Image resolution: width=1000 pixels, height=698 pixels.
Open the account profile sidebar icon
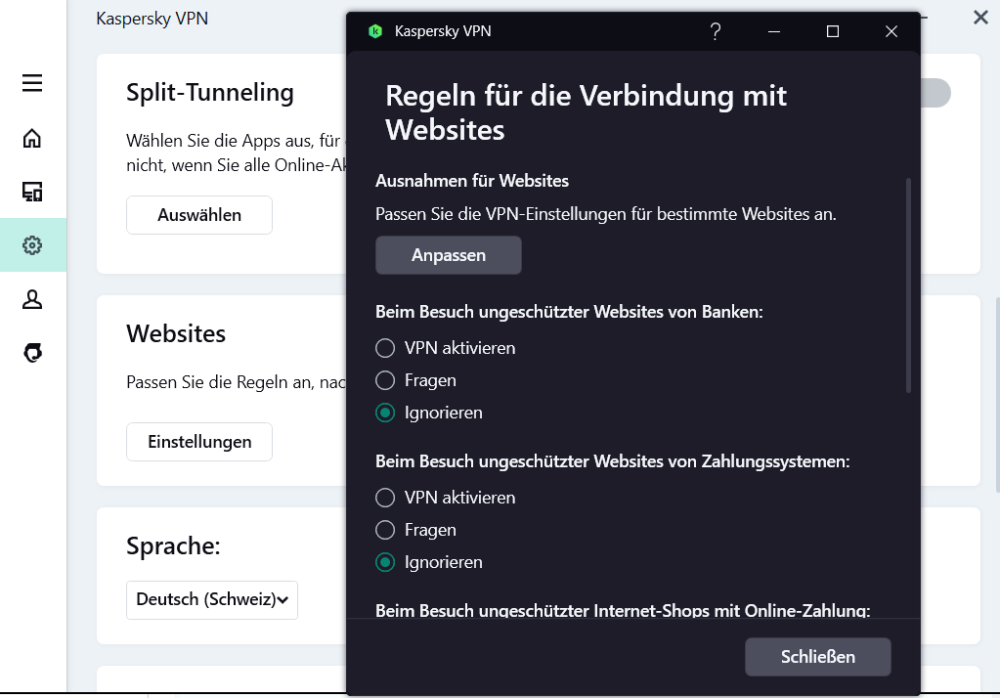[32, 299]
